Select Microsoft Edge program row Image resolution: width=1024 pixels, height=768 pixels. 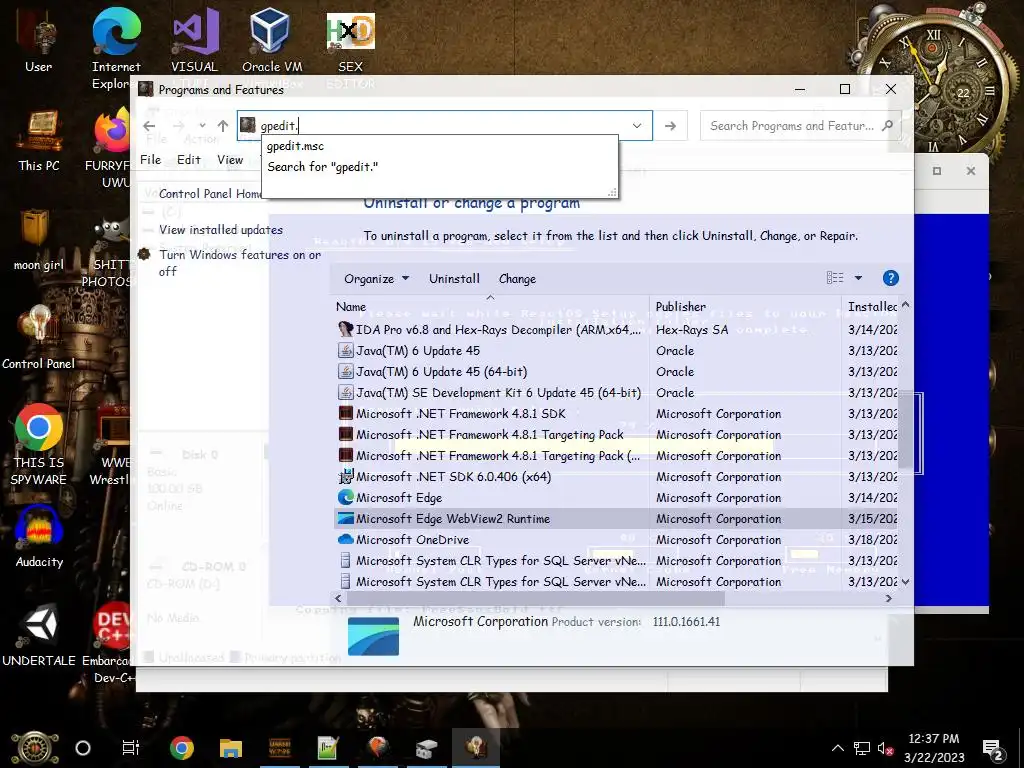[x=615, y=498]
